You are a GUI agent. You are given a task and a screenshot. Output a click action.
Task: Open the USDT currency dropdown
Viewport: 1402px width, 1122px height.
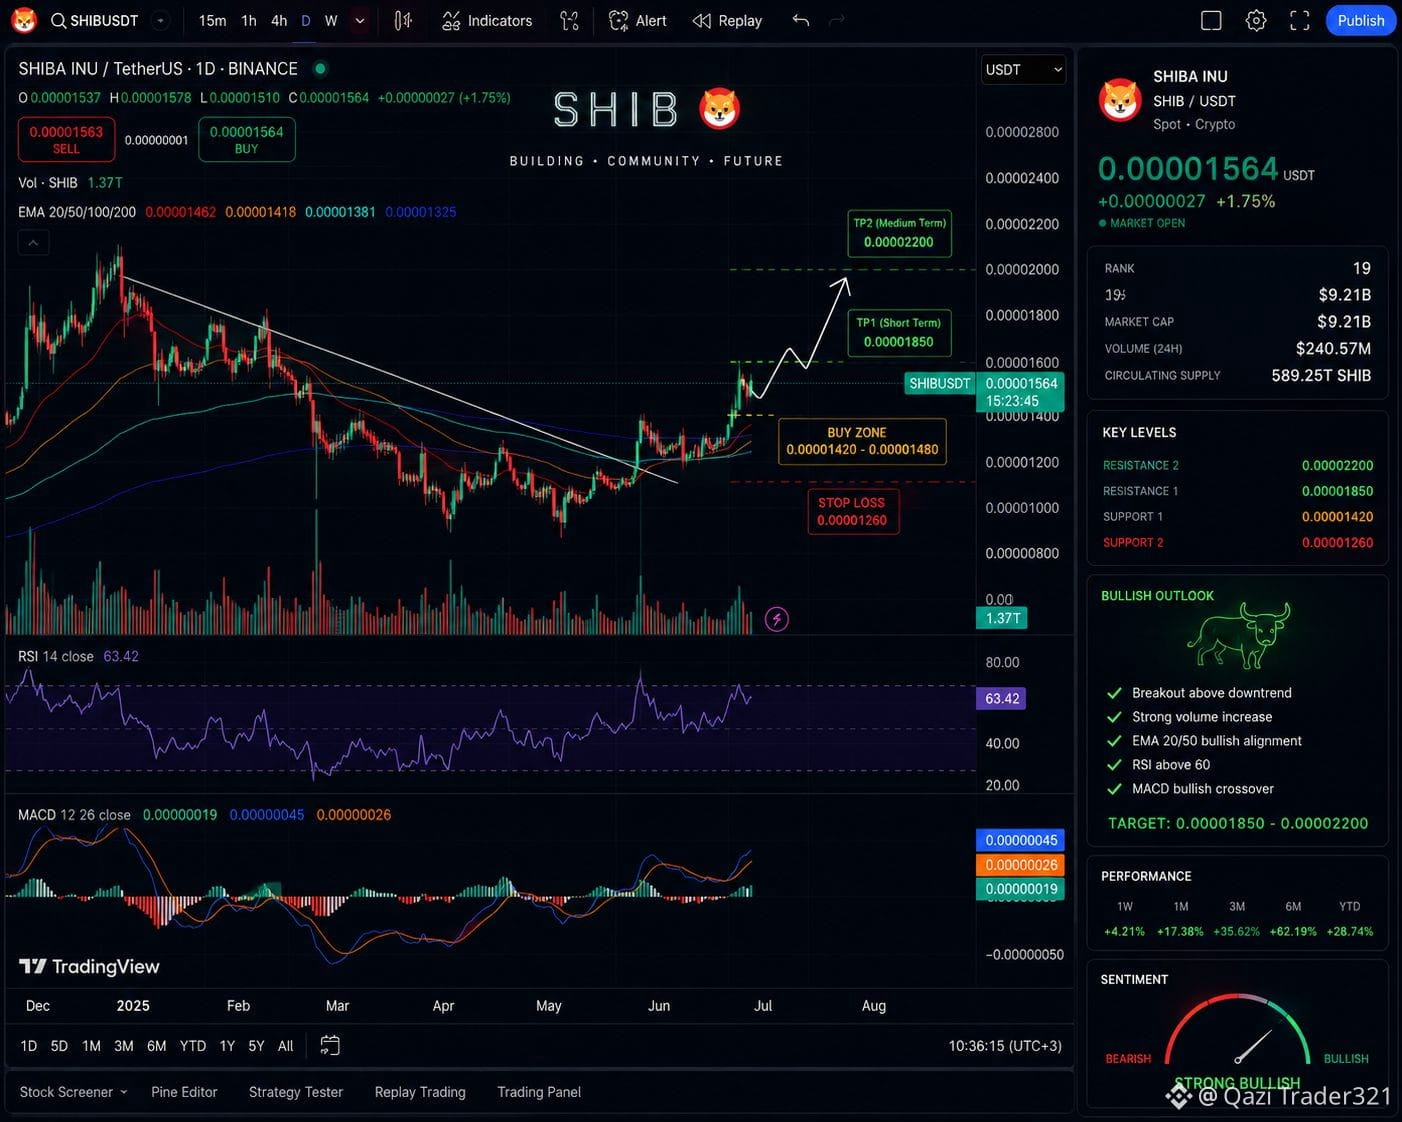click(x=1024, y=69)
